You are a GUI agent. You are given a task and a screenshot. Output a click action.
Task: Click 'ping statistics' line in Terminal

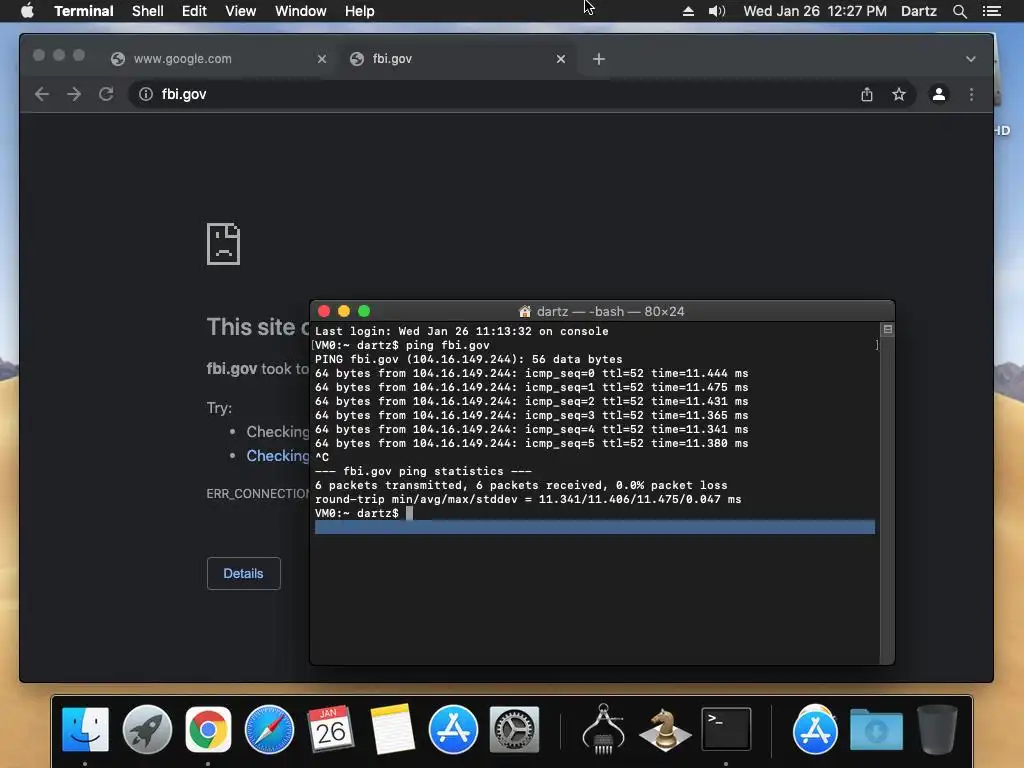pos(423,472)
